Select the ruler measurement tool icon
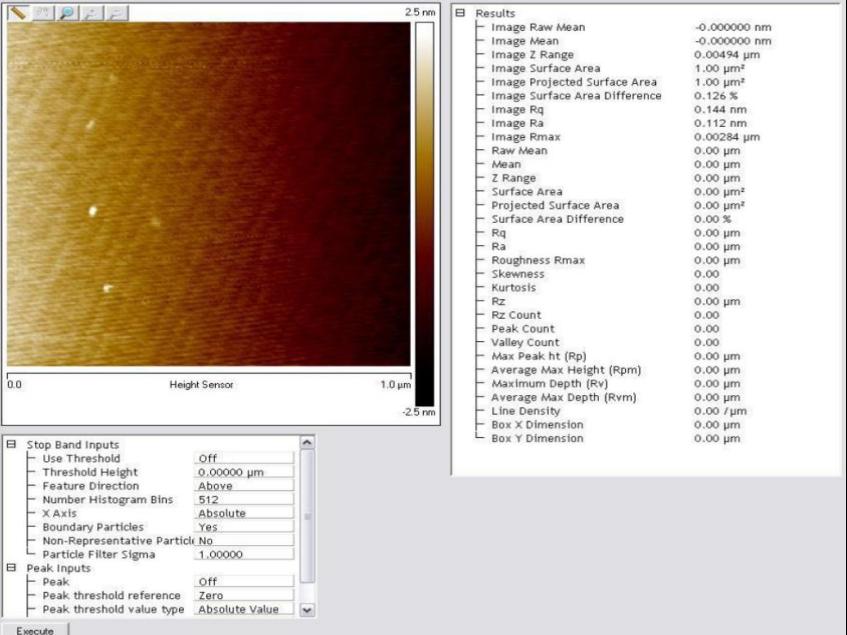The width and height of the screenshot is (847, 635). [18, 13]
